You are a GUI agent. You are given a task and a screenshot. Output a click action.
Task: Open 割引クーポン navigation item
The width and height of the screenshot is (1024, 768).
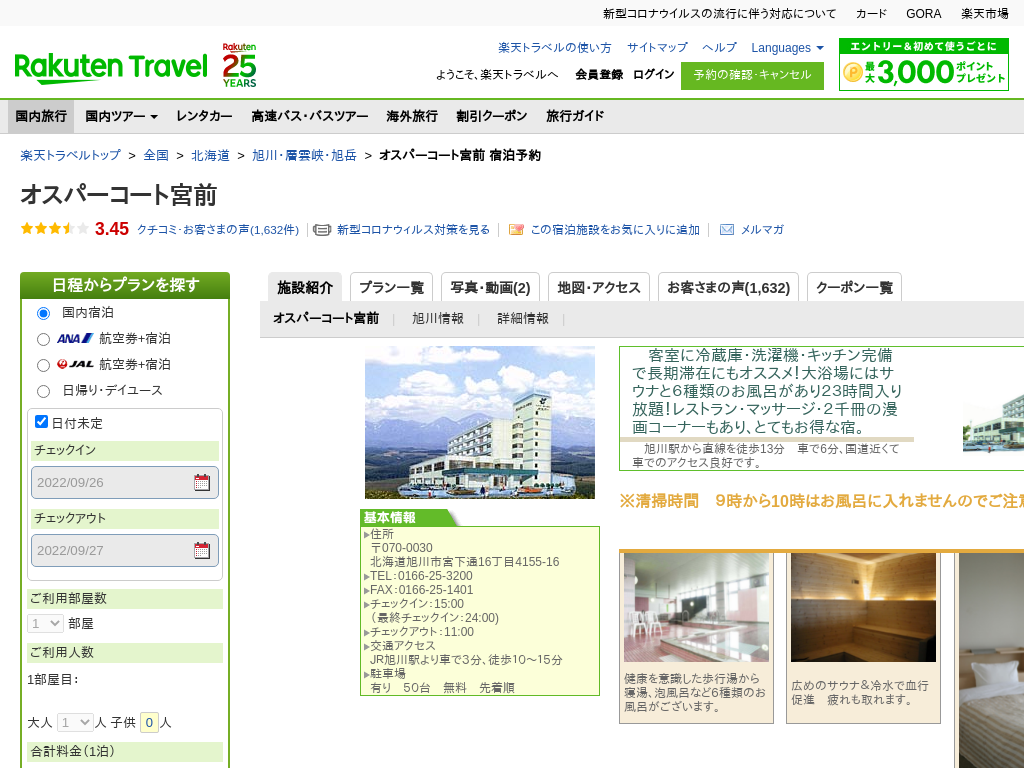click(492, 116)
